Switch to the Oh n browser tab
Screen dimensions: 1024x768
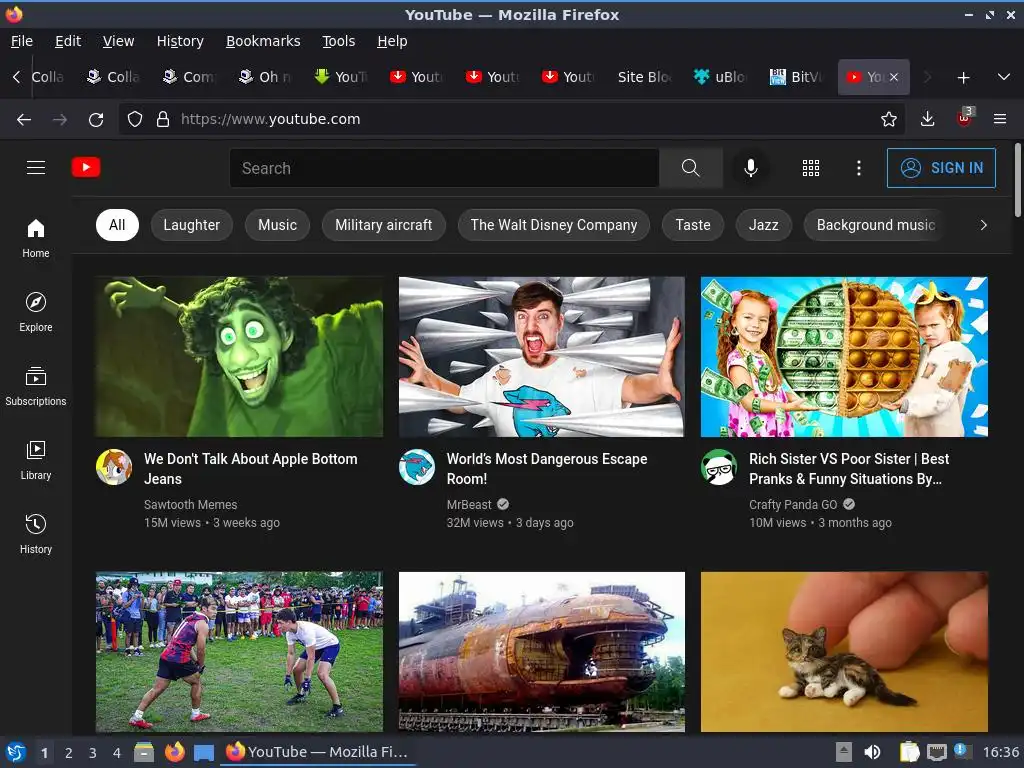(265, 77)
